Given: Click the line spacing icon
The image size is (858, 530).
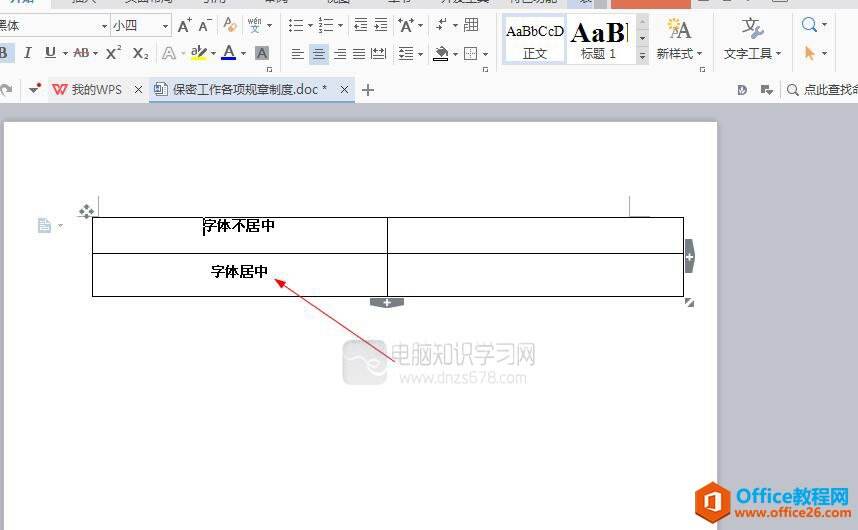Looking at the screenshot, I should 406,54.
